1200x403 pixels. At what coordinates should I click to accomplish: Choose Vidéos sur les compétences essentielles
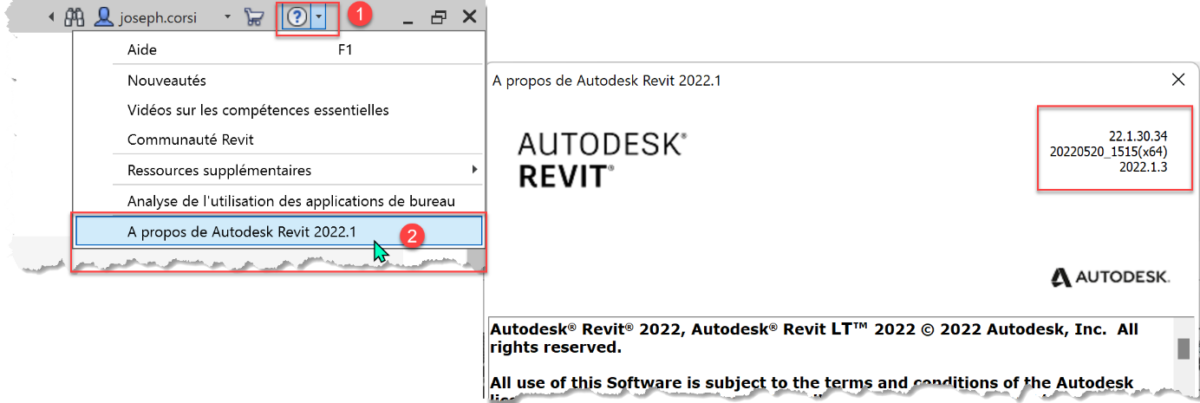[x=258, y=110]
